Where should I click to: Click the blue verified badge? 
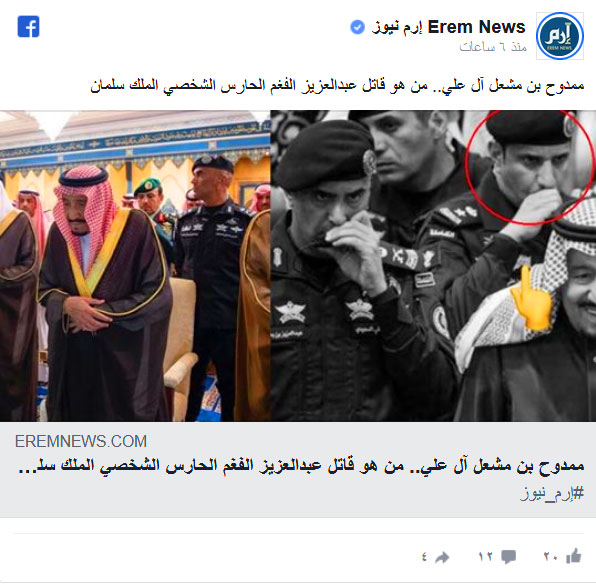click(357, 27)
